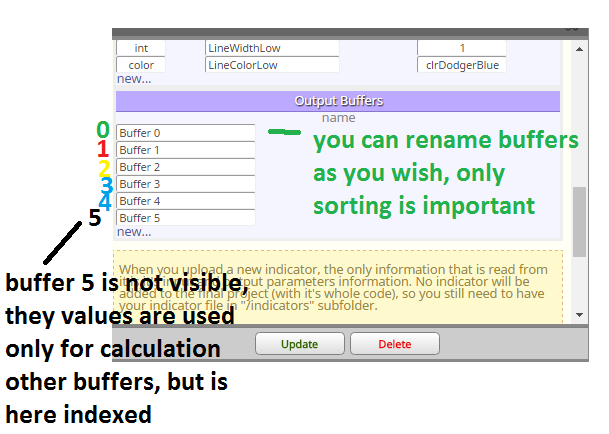Click the int type field
609x434 pixels.
coord(141,48)
